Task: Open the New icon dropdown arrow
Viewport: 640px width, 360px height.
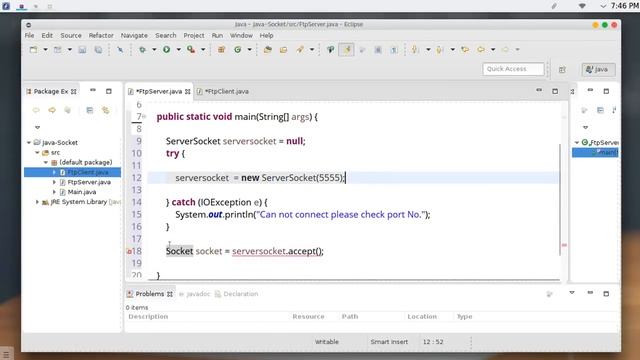Action: point(45,49)
